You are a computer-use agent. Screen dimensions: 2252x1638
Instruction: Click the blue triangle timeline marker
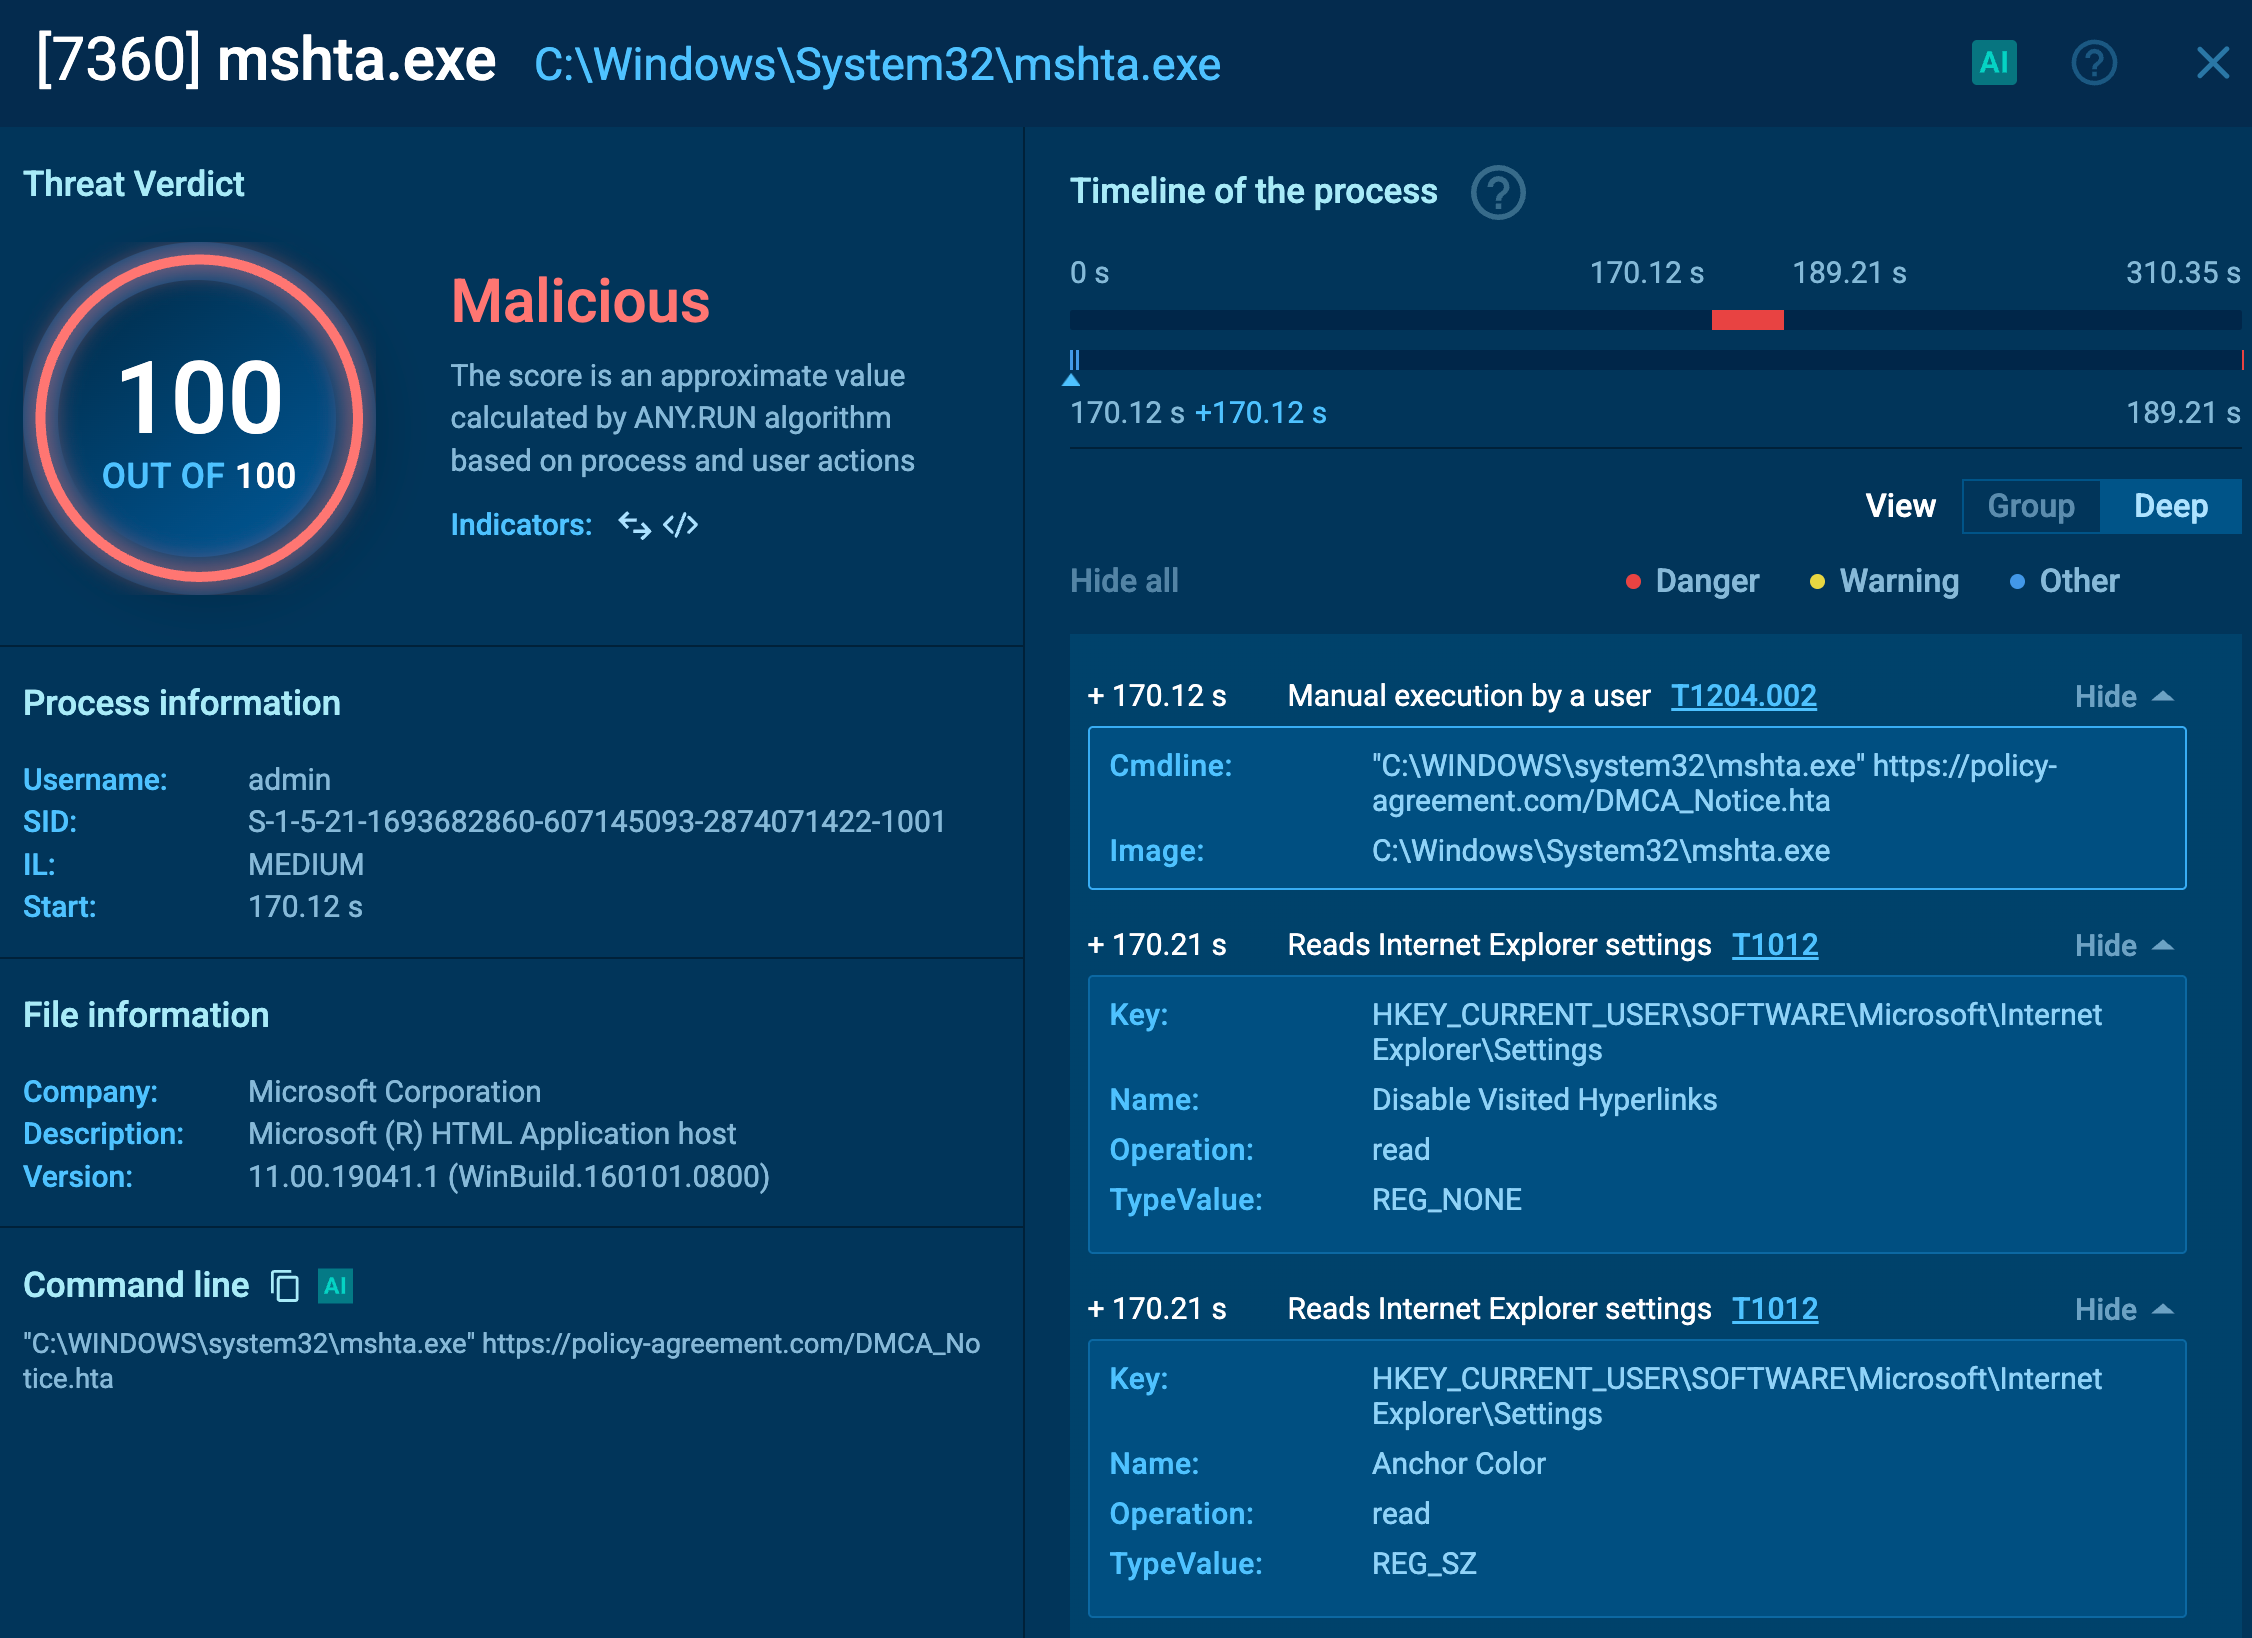pyautogui.click(x=1071, y=380)
